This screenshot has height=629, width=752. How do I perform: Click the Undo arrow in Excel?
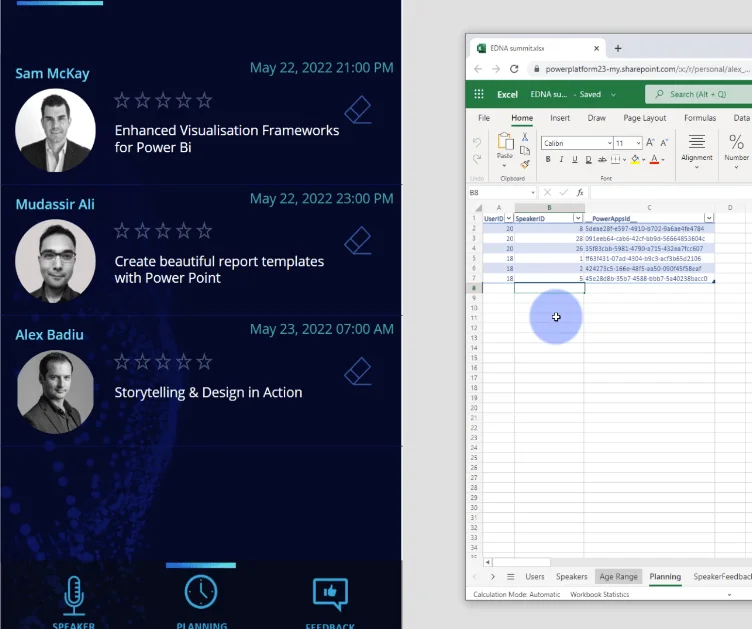[477, 142]
